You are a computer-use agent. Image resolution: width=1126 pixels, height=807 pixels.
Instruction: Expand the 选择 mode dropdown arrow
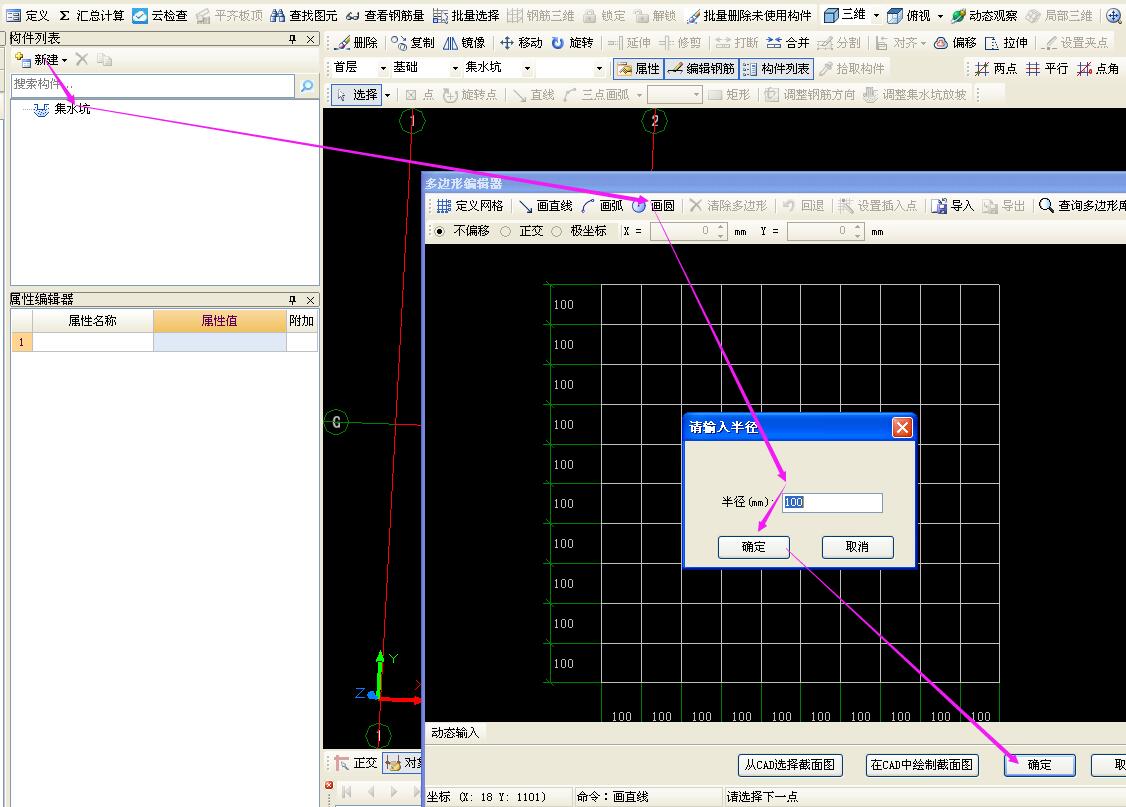[x=388, y=95]
